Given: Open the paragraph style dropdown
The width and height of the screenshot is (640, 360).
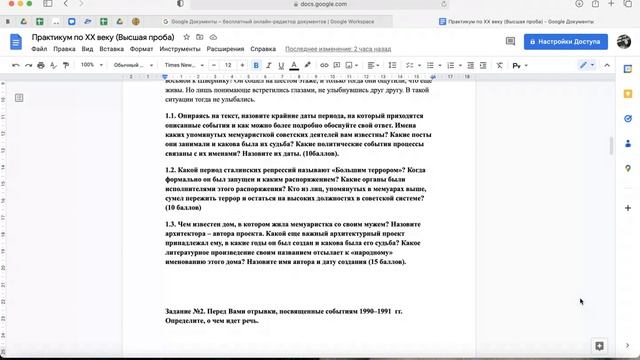Looking at the screenshot, I should 133,65.
